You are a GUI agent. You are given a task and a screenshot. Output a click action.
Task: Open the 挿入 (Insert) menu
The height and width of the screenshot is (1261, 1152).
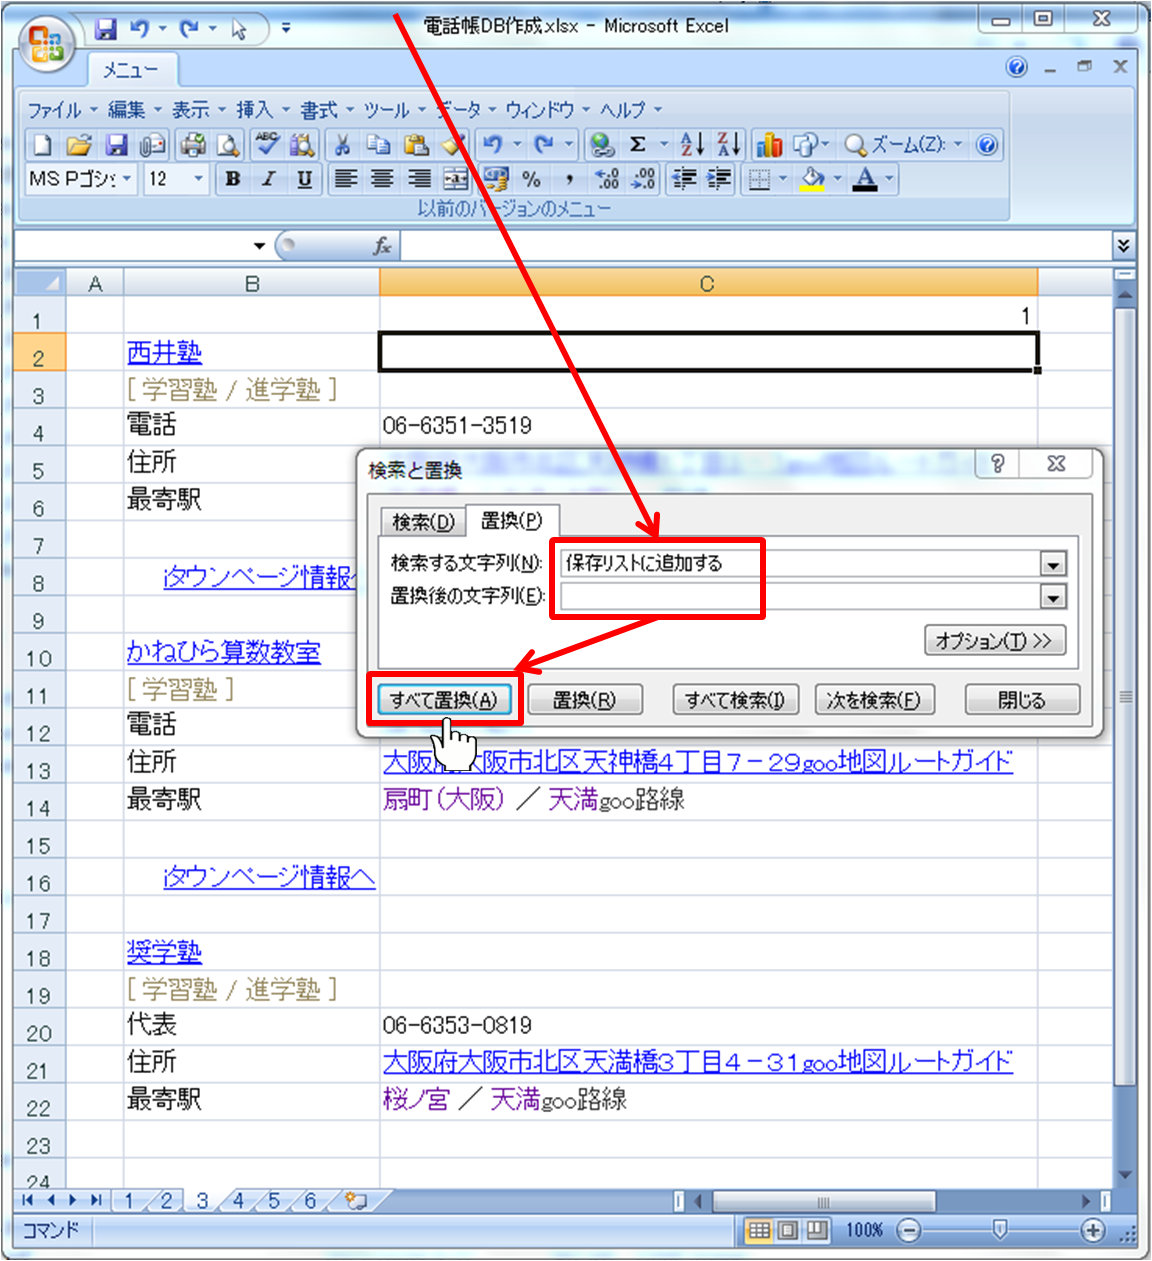pyautogui.click(x=254, y=109)
